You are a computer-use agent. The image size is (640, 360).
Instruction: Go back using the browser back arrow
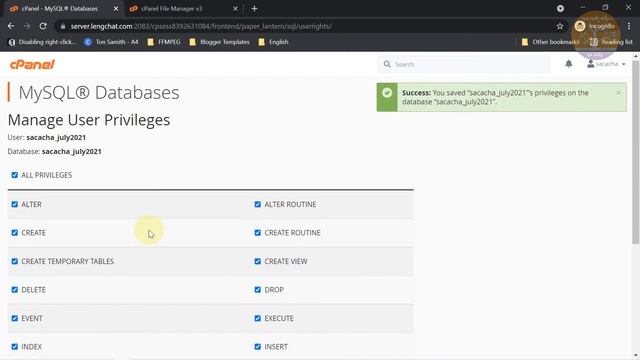pos(11,26)
